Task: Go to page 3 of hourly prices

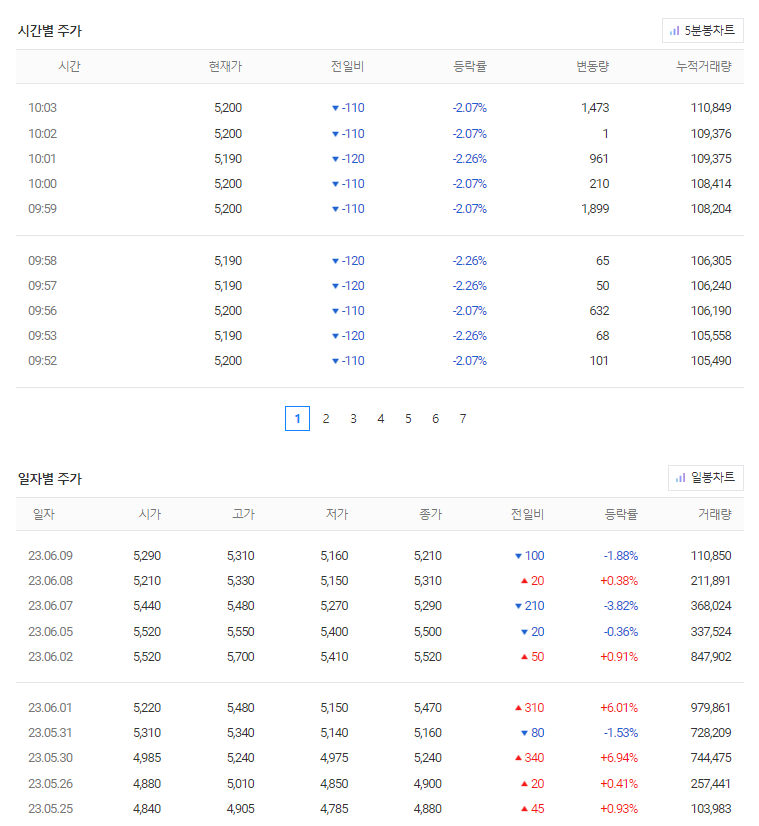Action: tap(353, 419)
